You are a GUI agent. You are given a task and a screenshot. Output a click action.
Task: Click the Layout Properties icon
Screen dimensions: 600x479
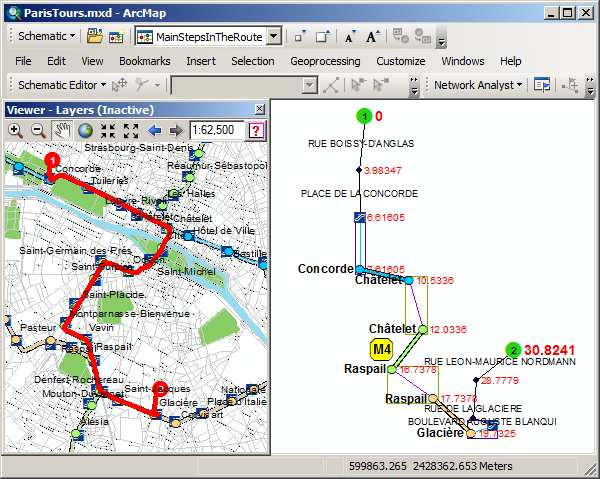click(x=331, y=85)
